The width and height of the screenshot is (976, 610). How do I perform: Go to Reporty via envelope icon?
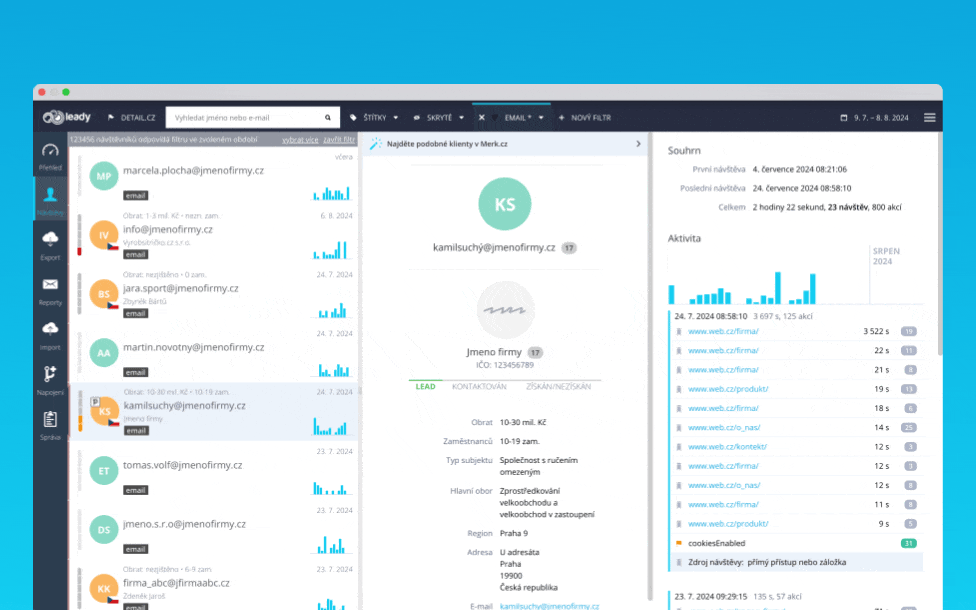point(50,289)
